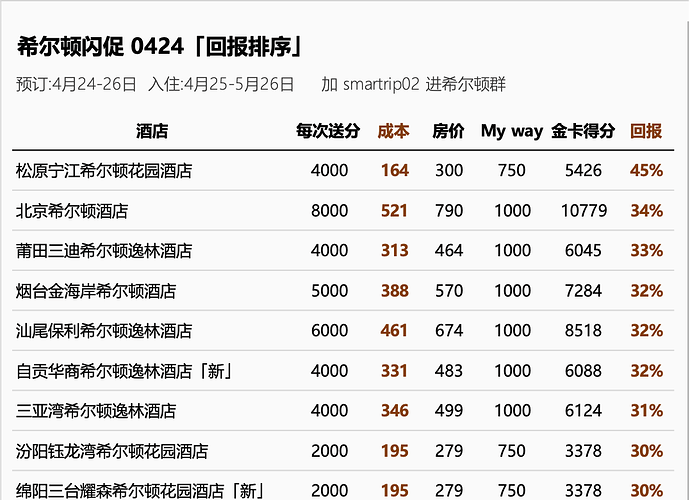Image resolution: width=690 pixels, height=500 pixels.
Task: Click return value 33%
Action: click(646, 251)
